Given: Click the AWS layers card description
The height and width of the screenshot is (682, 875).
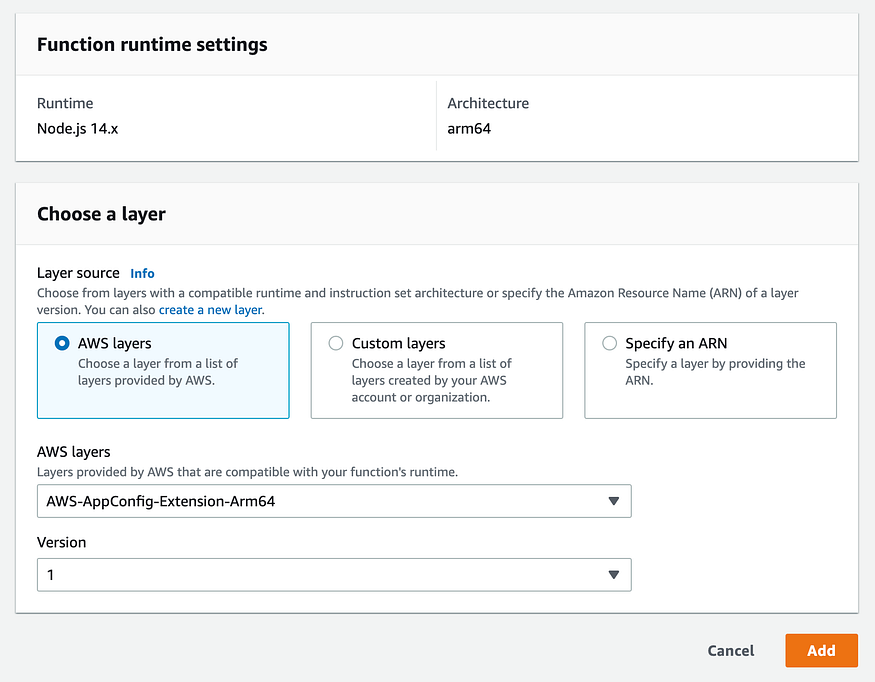Looking at the screenshot, I should point(158,372).
